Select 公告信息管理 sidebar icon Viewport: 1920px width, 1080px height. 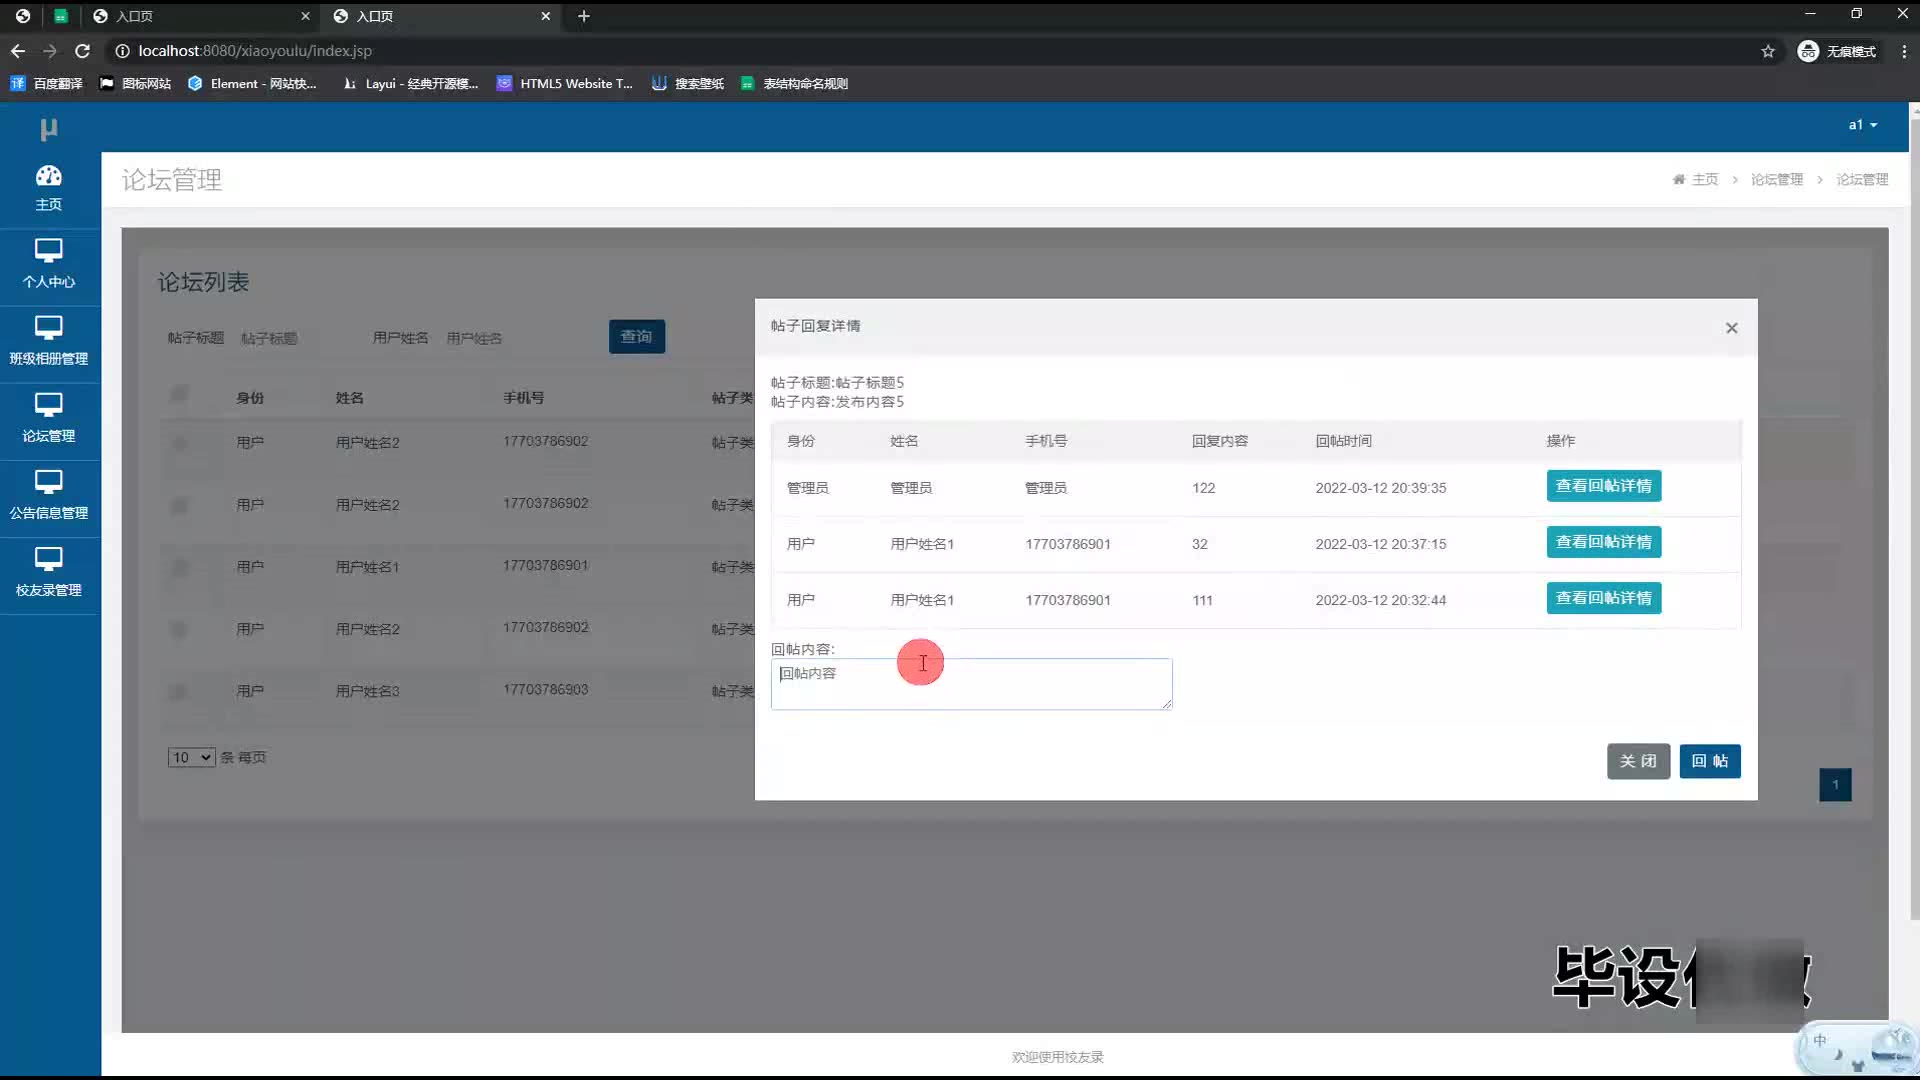click(x=48, y=482)
